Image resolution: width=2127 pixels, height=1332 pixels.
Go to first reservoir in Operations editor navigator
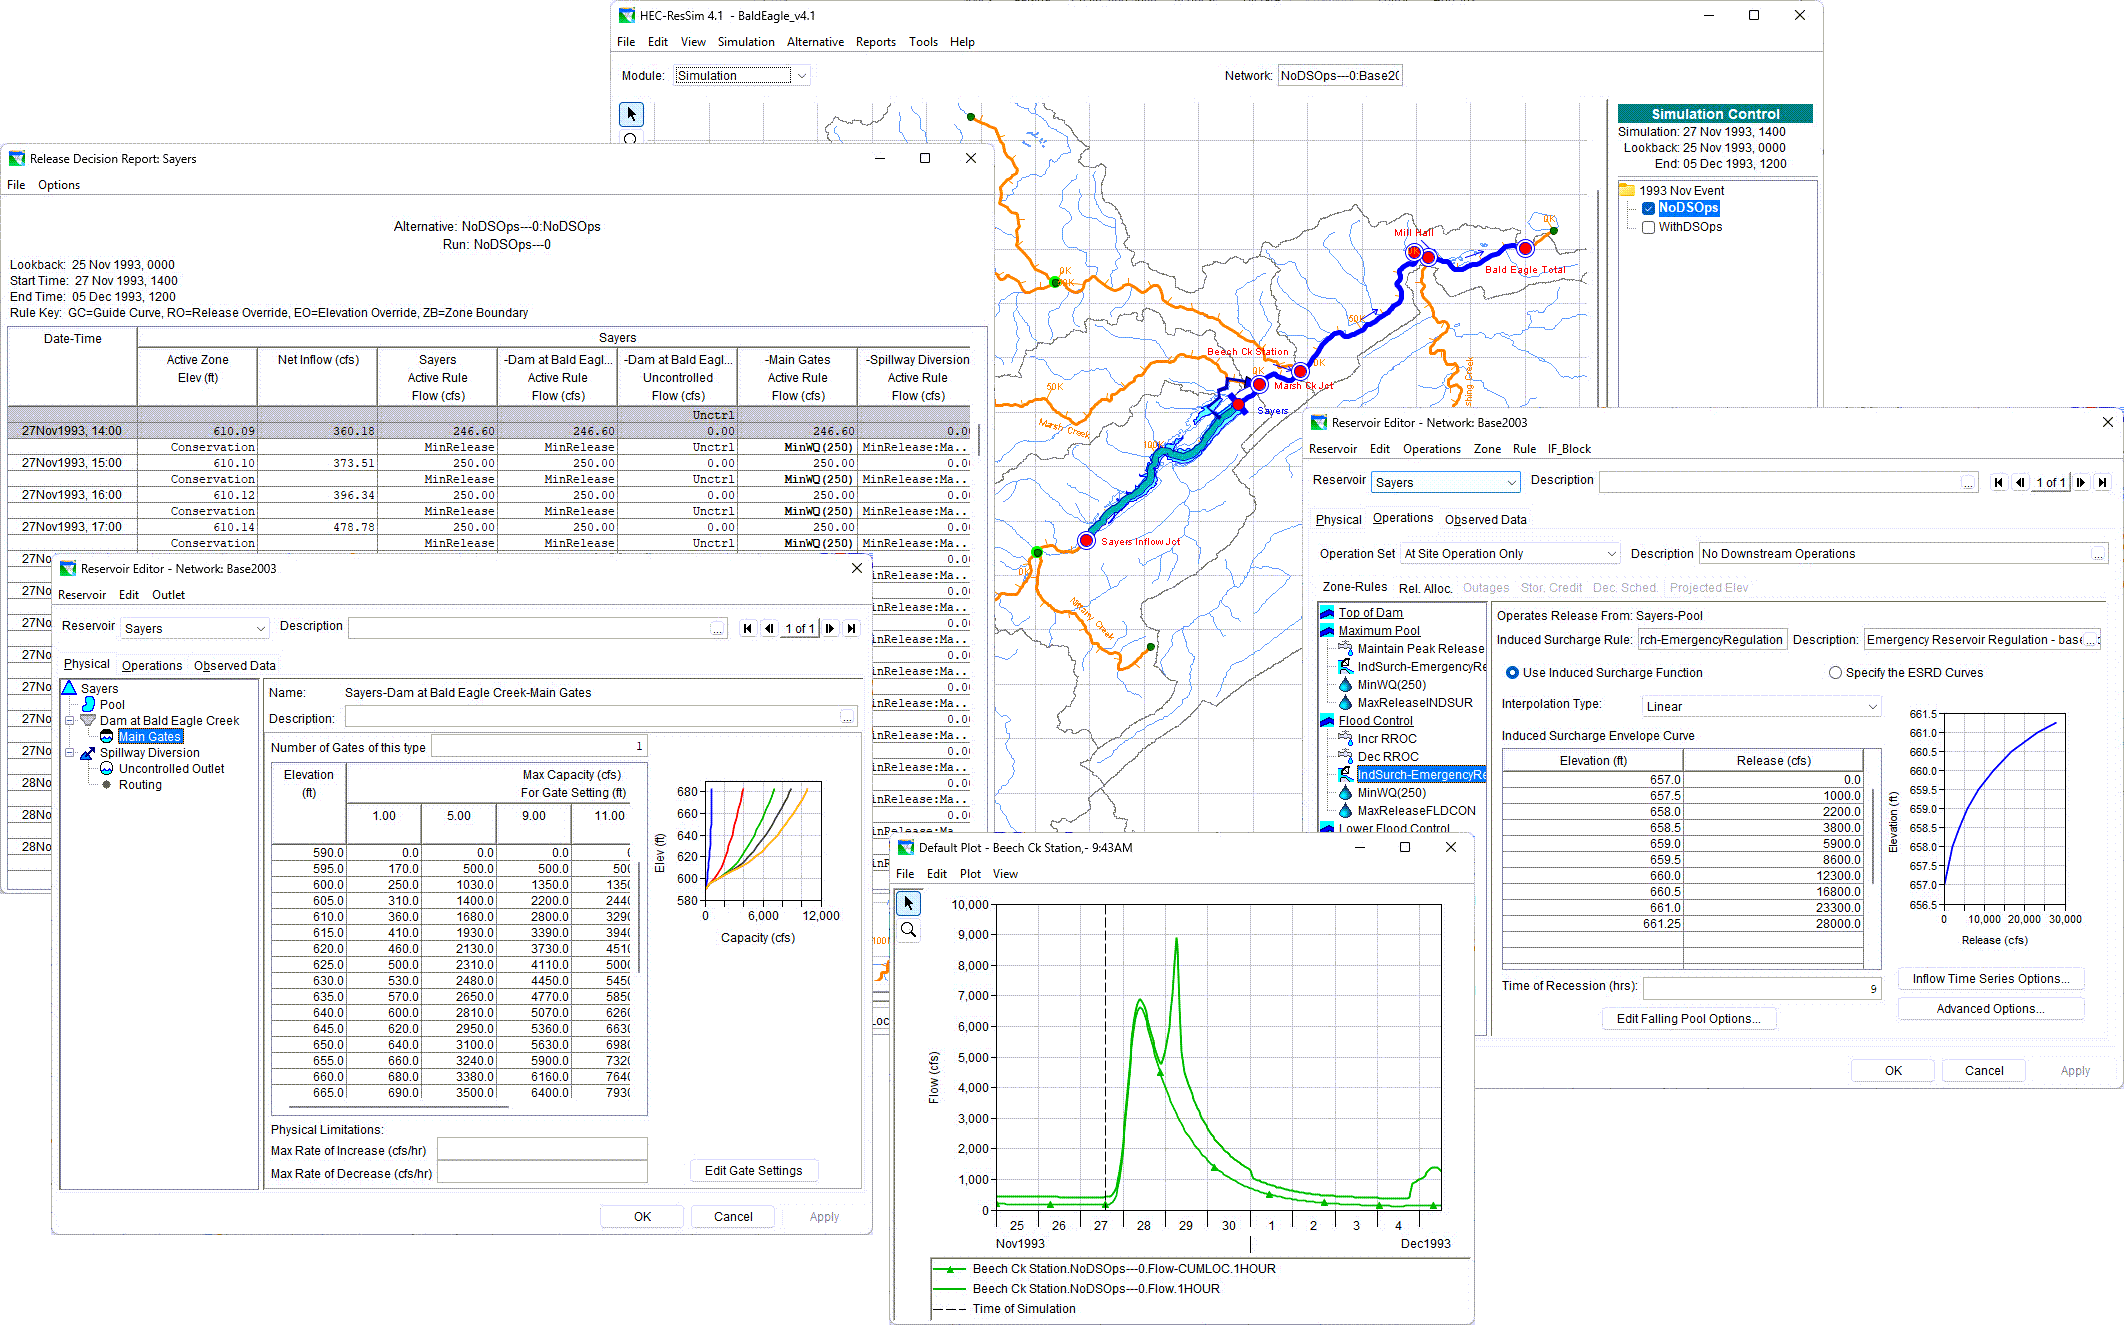point(1998,482)
